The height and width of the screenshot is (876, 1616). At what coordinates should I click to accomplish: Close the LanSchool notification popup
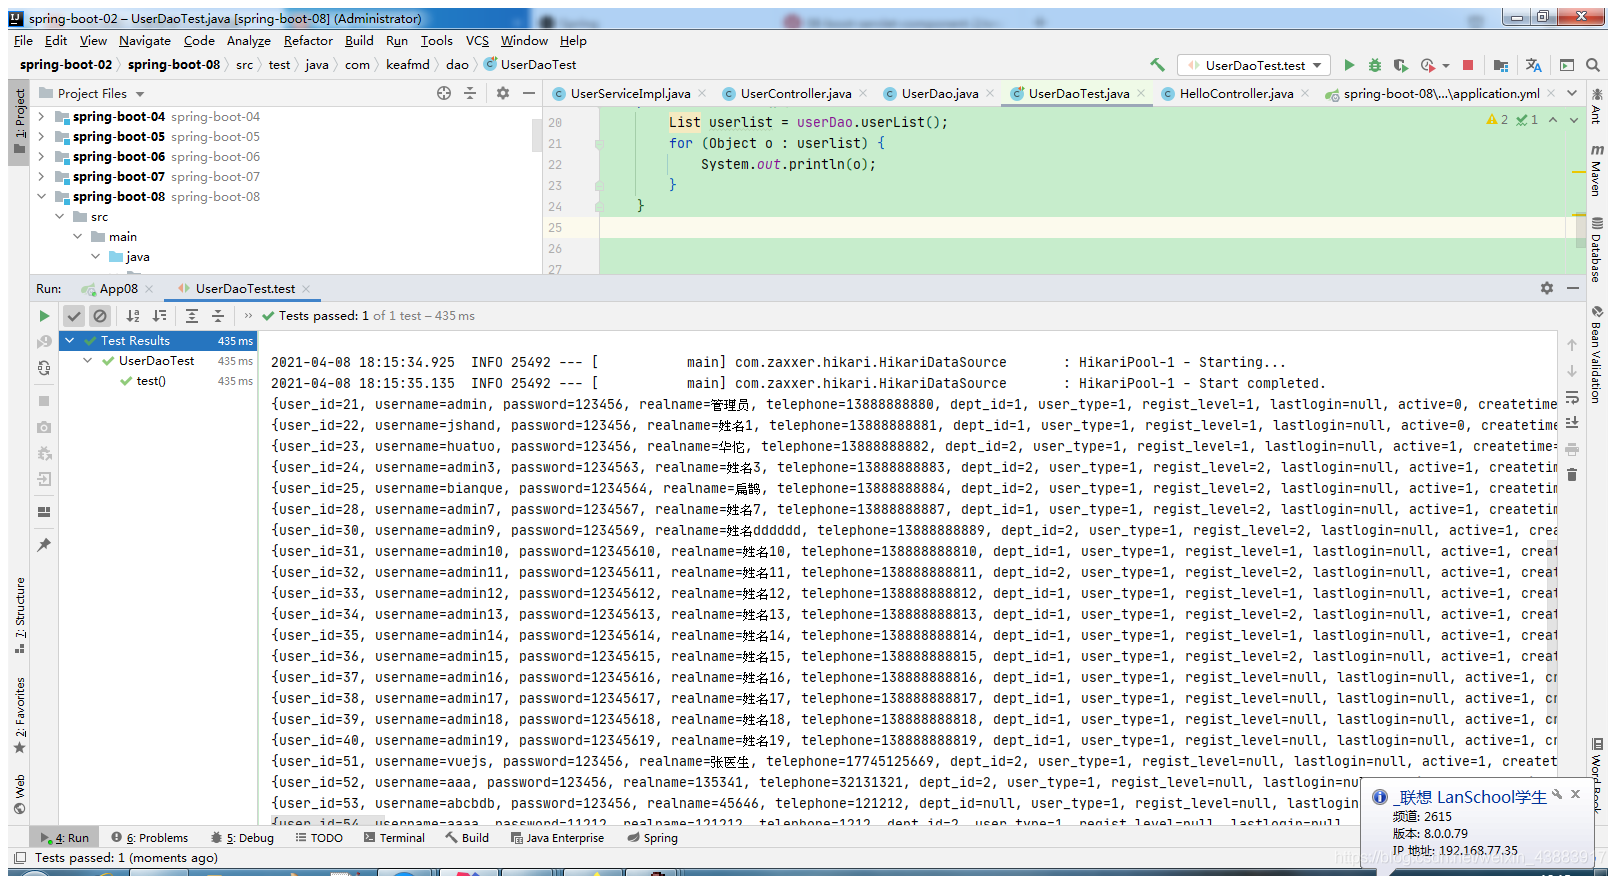click(1575, 794)
